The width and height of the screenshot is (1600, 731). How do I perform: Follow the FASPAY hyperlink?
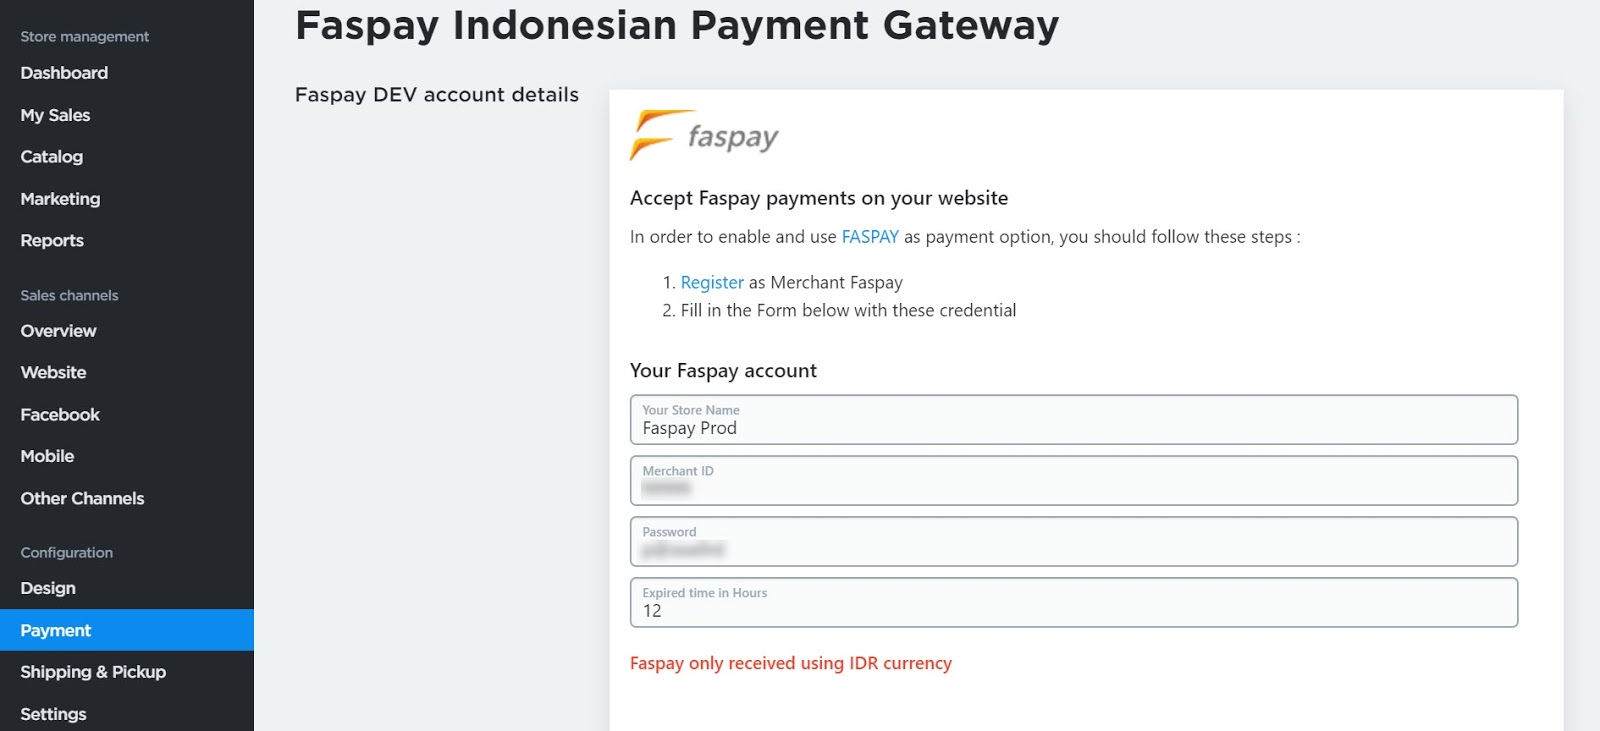tap(870, 237)
